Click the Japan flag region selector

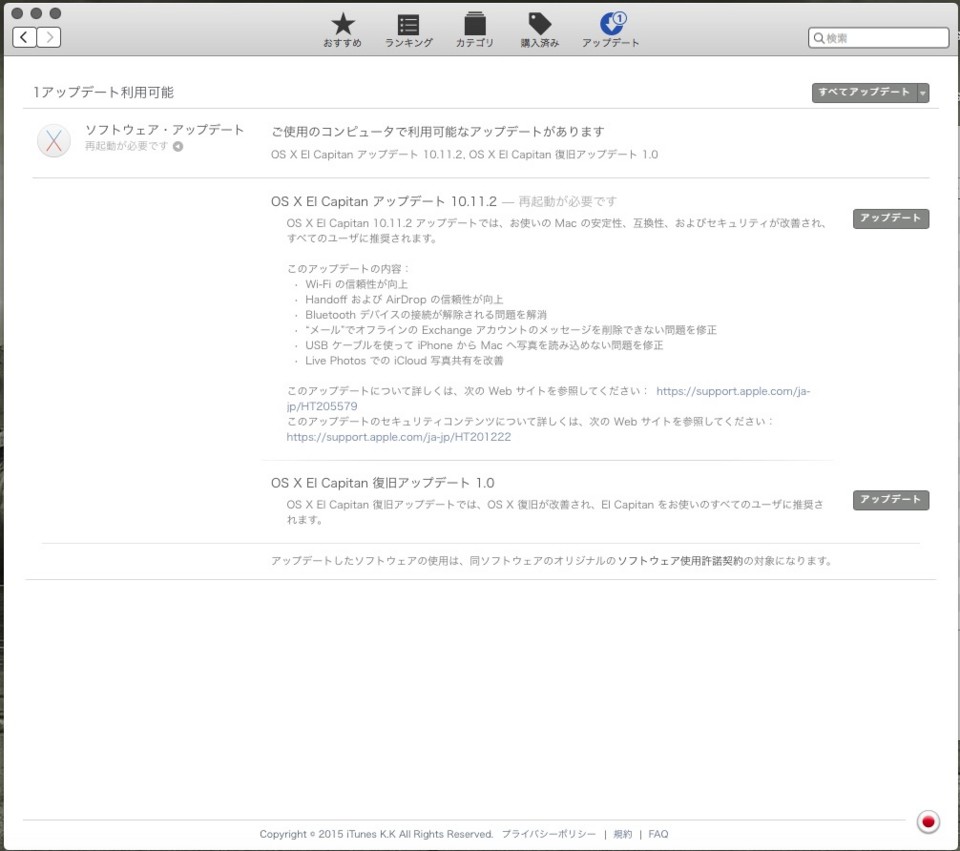[928, 822]
